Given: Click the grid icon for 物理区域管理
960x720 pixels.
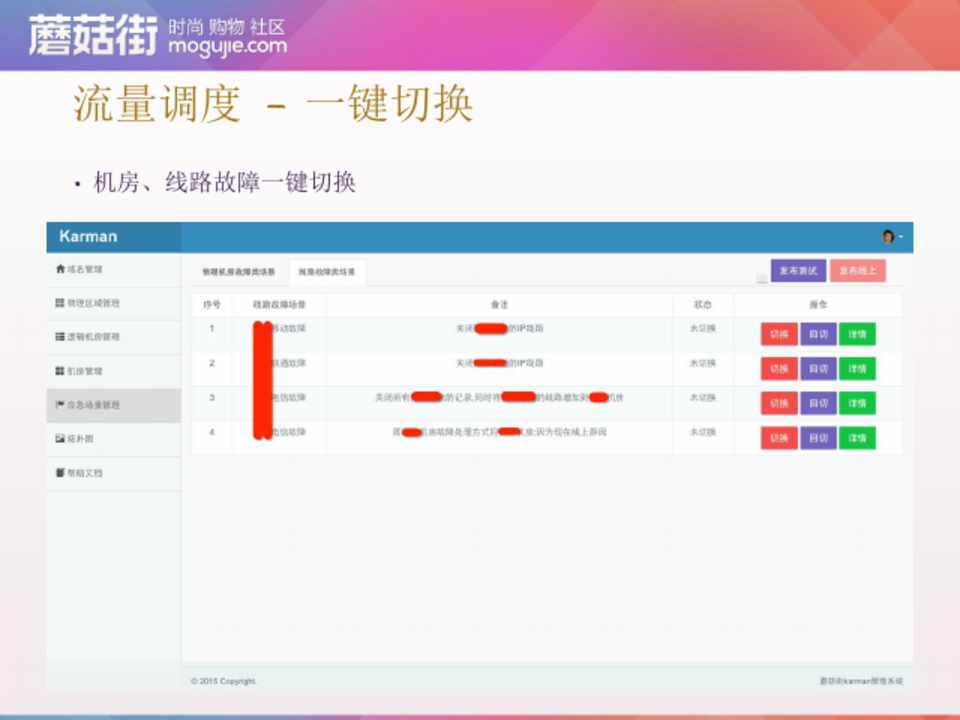Looking at the screenshot, I should coord(60,303).
